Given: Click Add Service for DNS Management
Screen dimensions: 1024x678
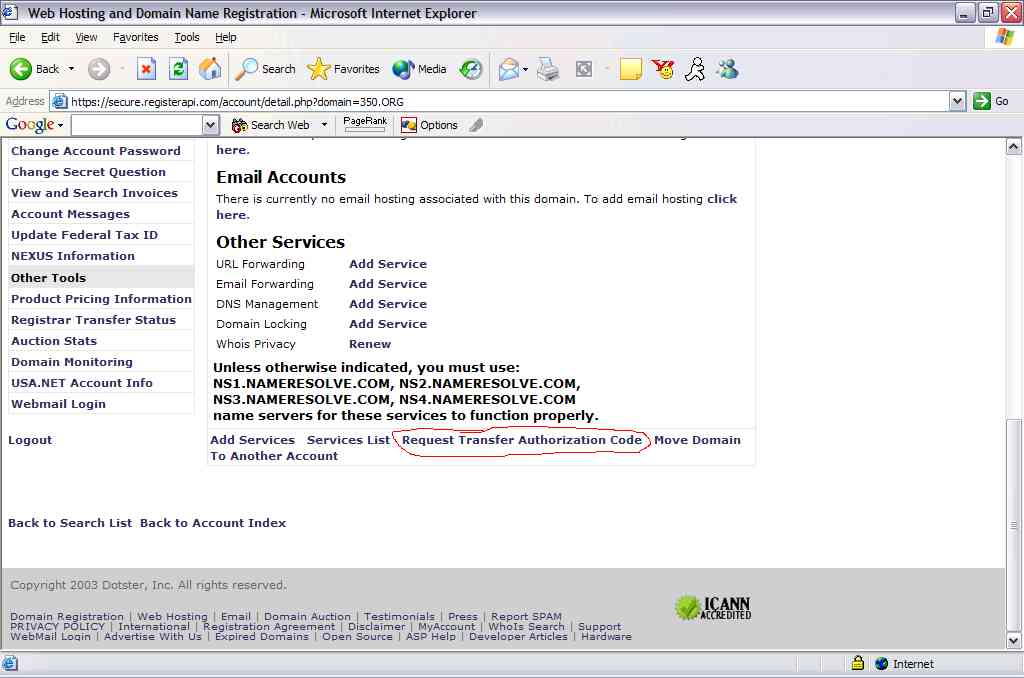Looking at the screenshot, I should (x=388, y=304).
